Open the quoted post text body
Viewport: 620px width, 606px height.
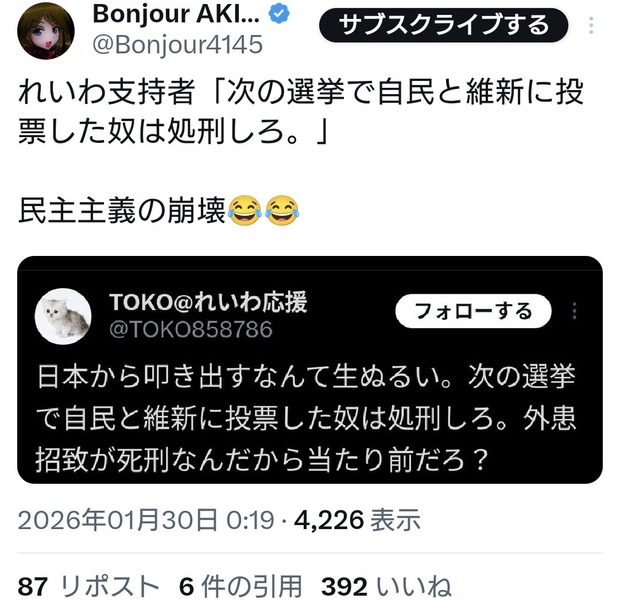coord(305,418)
